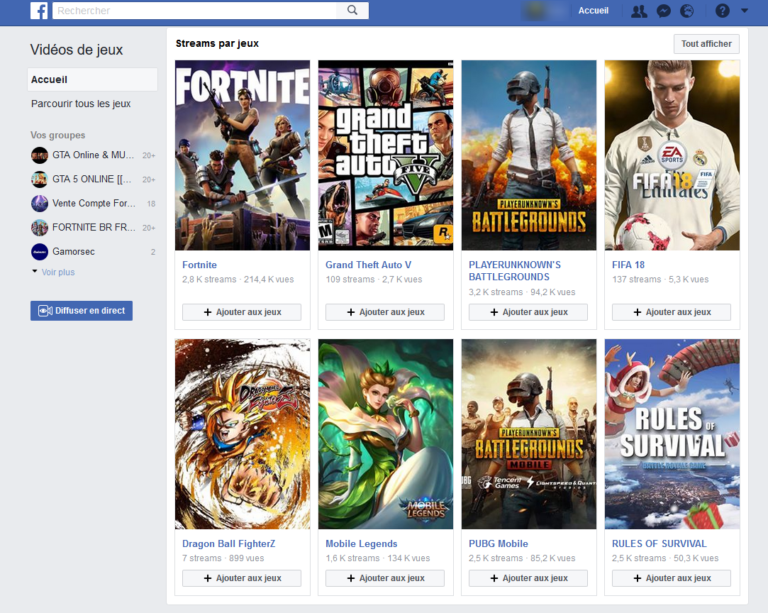This screenshot has height=613, width=768.
Task: Add Grand Theft Auto V to games
Action: pyautogui.click(x=385, y=312)
